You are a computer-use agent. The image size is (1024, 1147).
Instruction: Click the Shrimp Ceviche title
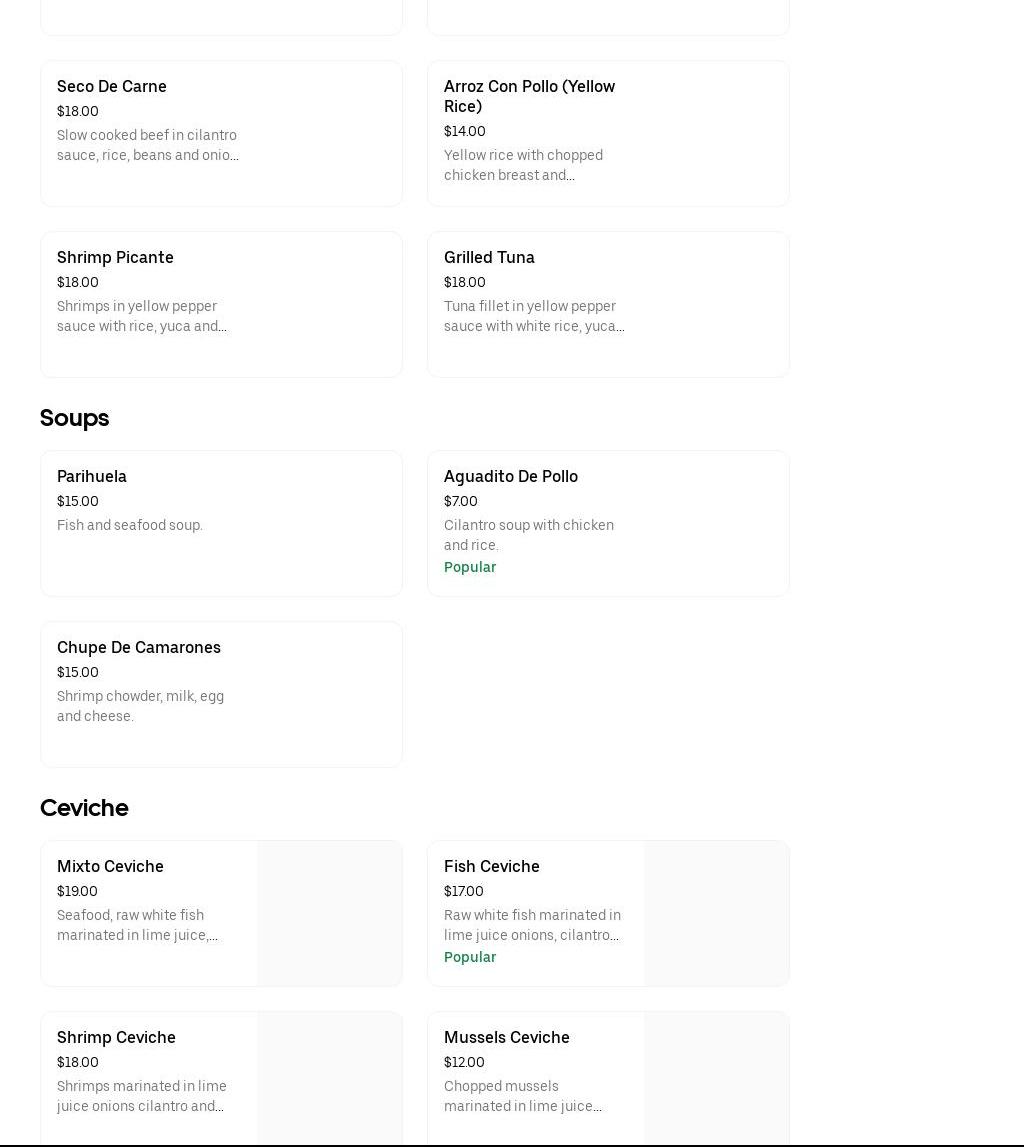[116, 1037]
